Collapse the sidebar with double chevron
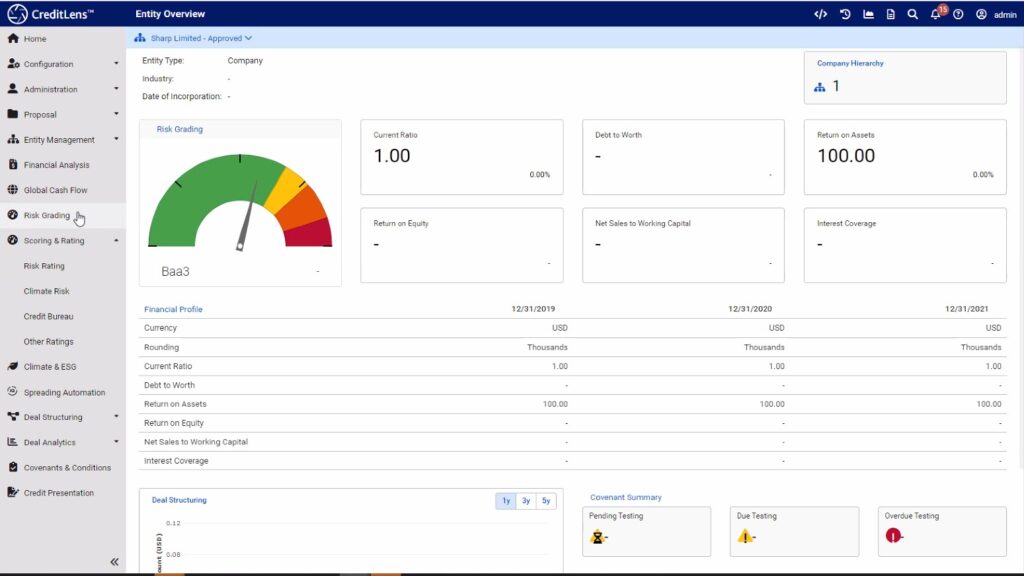The width and height of the screenshot is (1024, 576). (114, 562)
